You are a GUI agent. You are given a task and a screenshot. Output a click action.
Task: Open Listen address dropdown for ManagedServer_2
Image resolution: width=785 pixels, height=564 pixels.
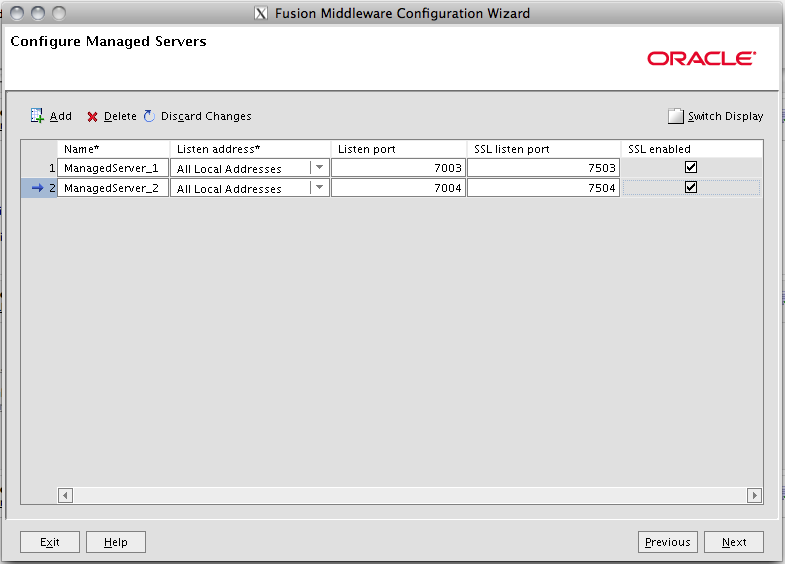tap(319, 188)
